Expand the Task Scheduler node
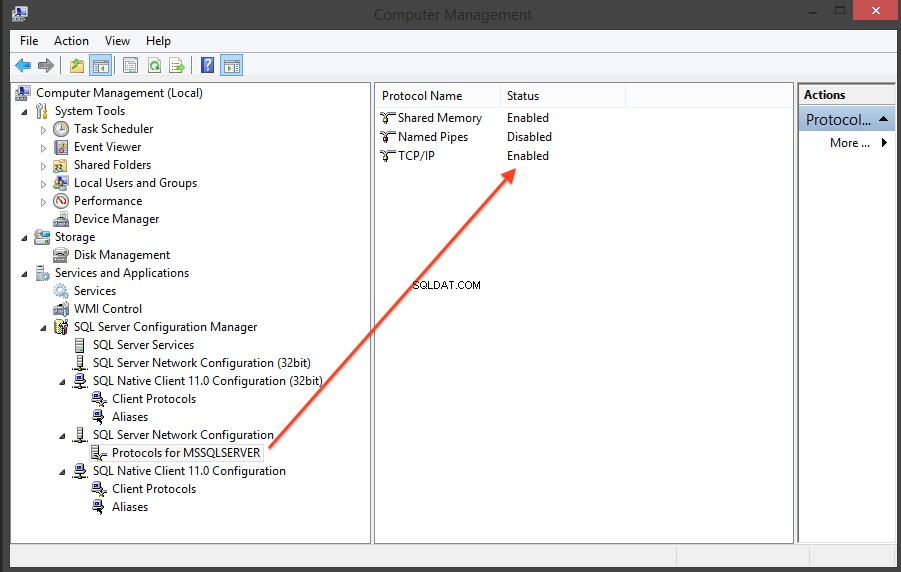 pyautogui.click(x=43, y=130)
